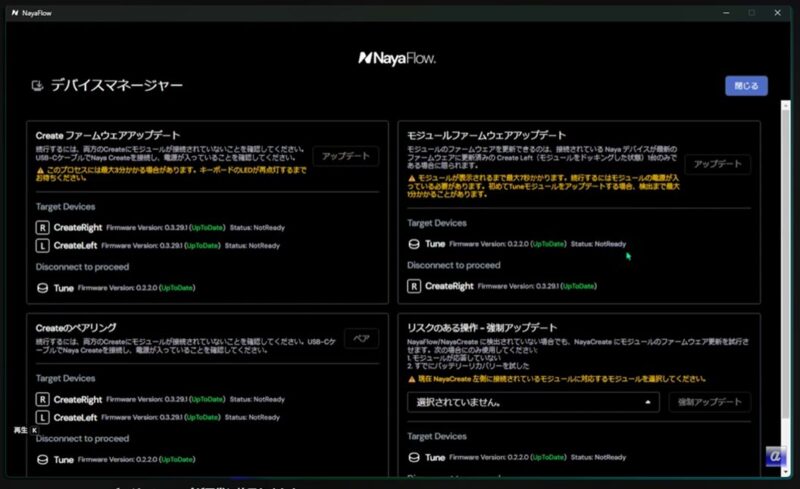Click the Tune module icon in pairing panel
800x489 pixels.
click(42, 460)
